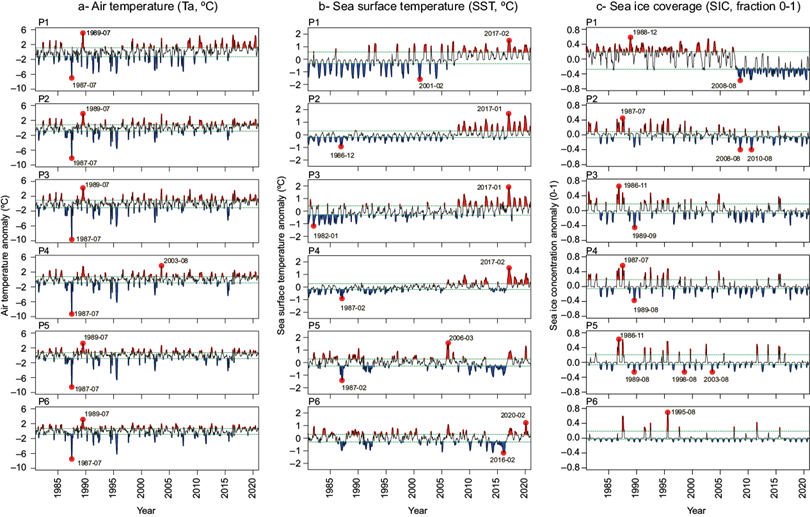
Task: Click the P1 label in air temperature column
Action: (x=40, y=22)
